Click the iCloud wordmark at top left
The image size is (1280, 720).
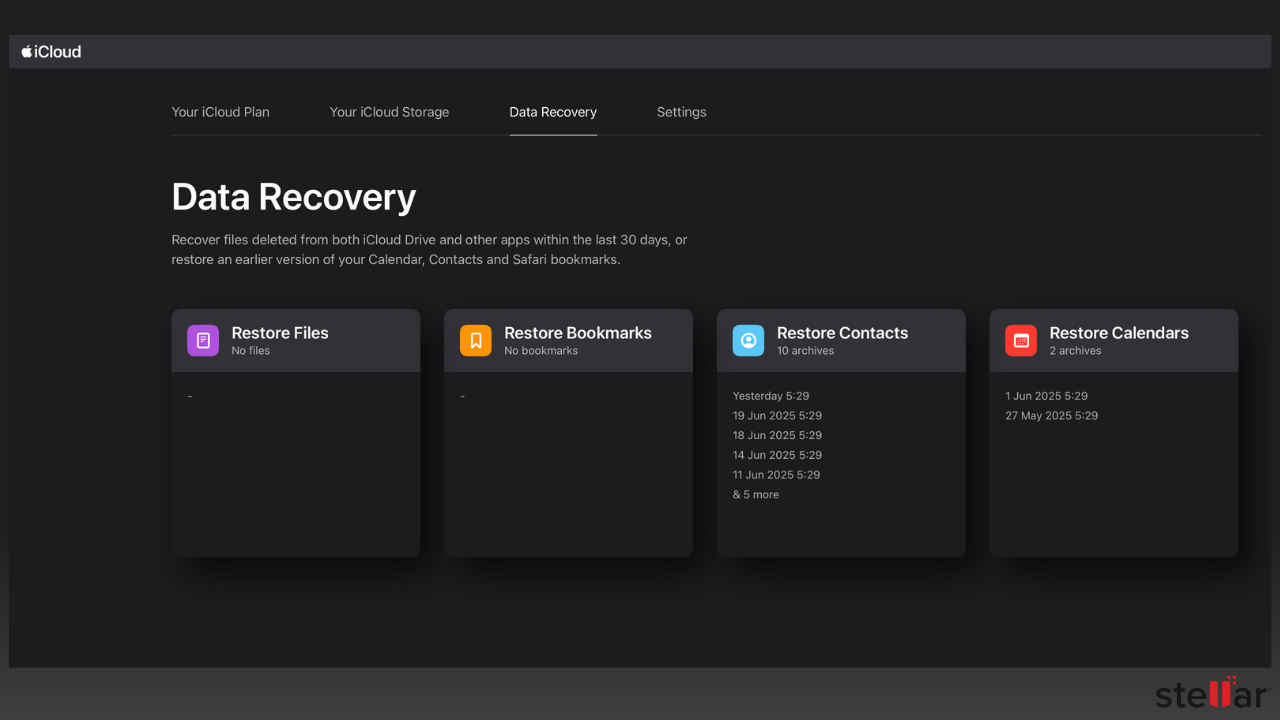click(x=58, y=51)
